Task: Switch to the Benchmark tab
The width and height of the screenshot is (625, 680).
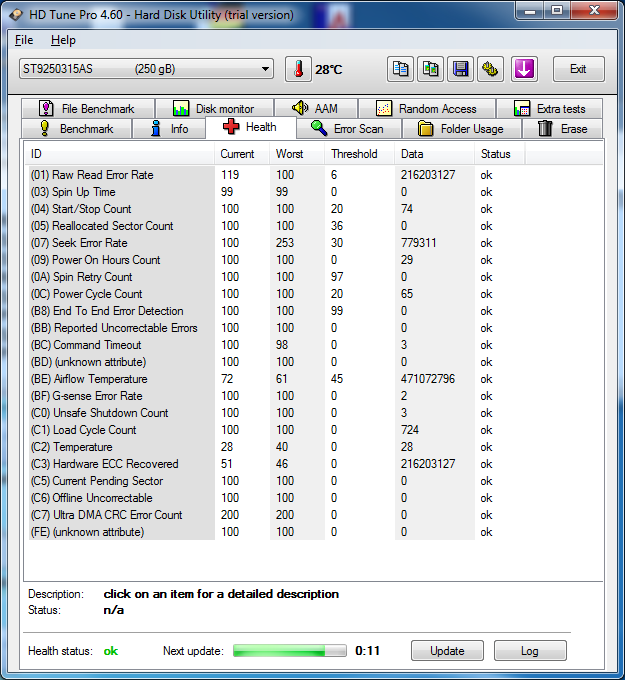Action: point(76,129)
